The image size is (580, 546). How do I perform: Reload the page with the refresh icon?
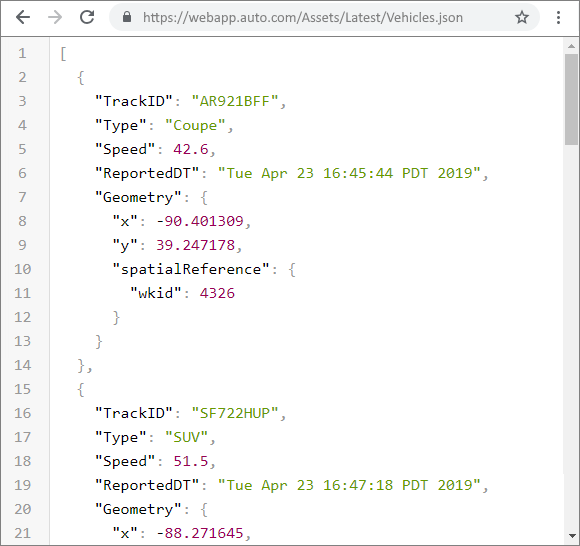87,17
